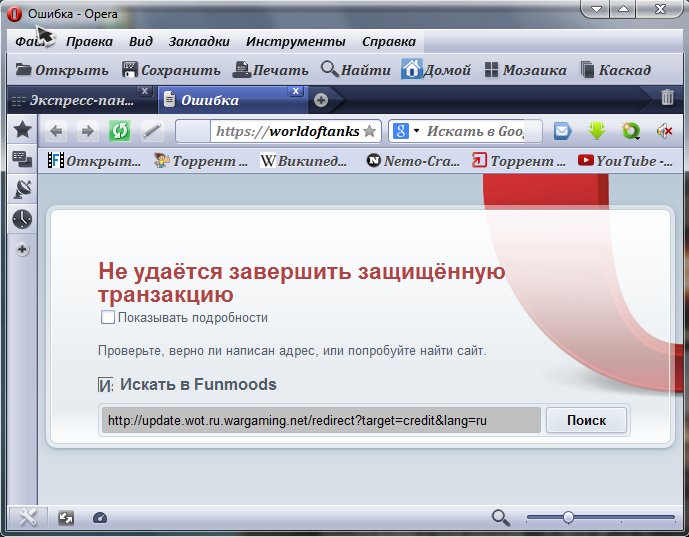Adjust the zoom slider handle
689x537 pixels.
click(568, 517)
